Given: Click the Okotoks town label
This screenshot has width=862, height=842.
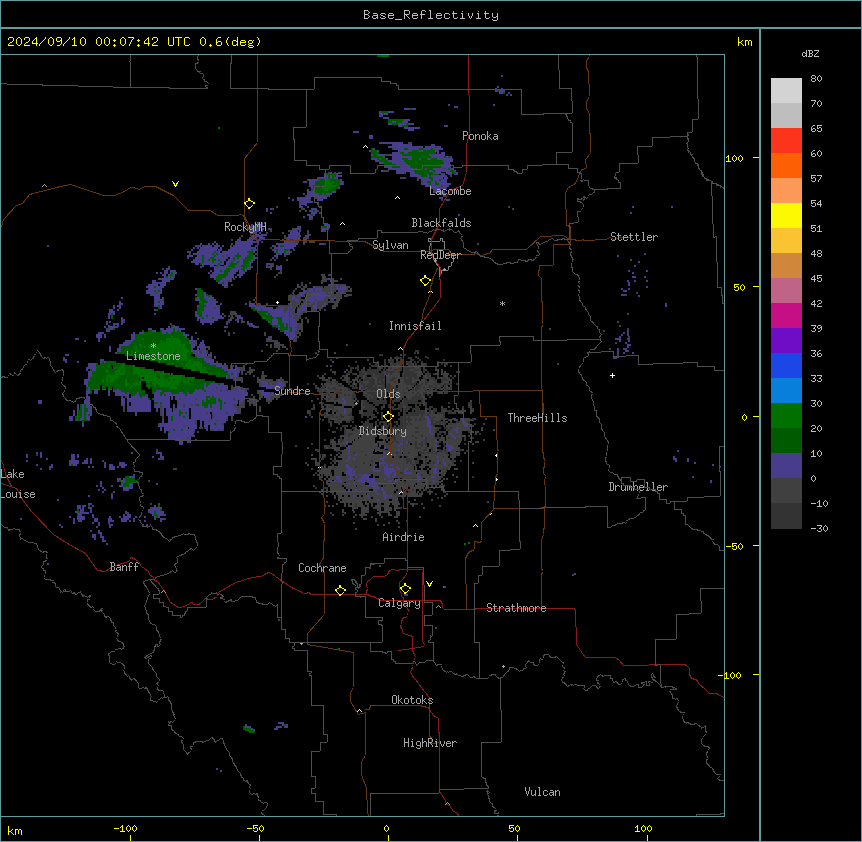Looking at the screenshot, I should 412,700.
